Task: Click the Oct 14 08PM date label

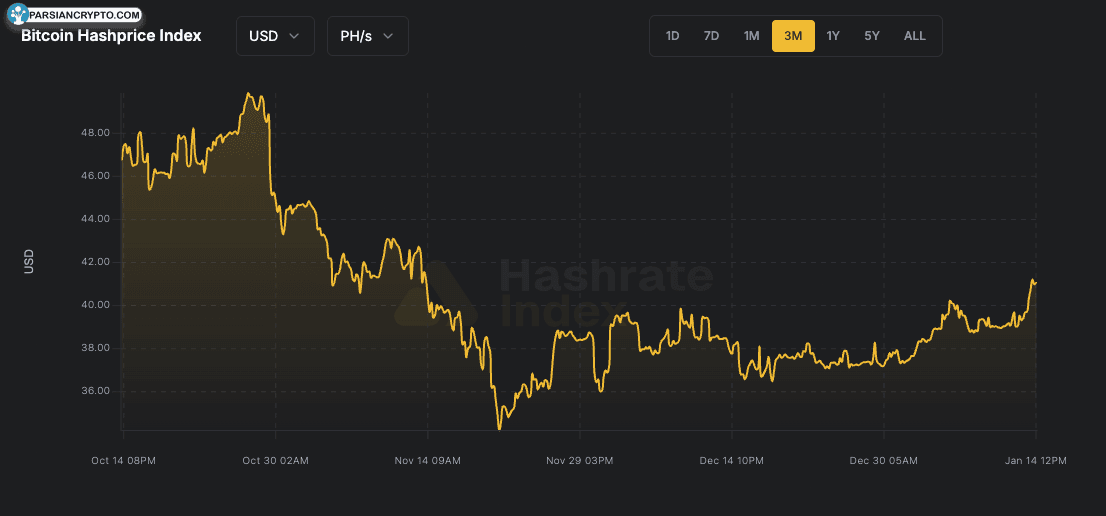Action: [123, 460]
